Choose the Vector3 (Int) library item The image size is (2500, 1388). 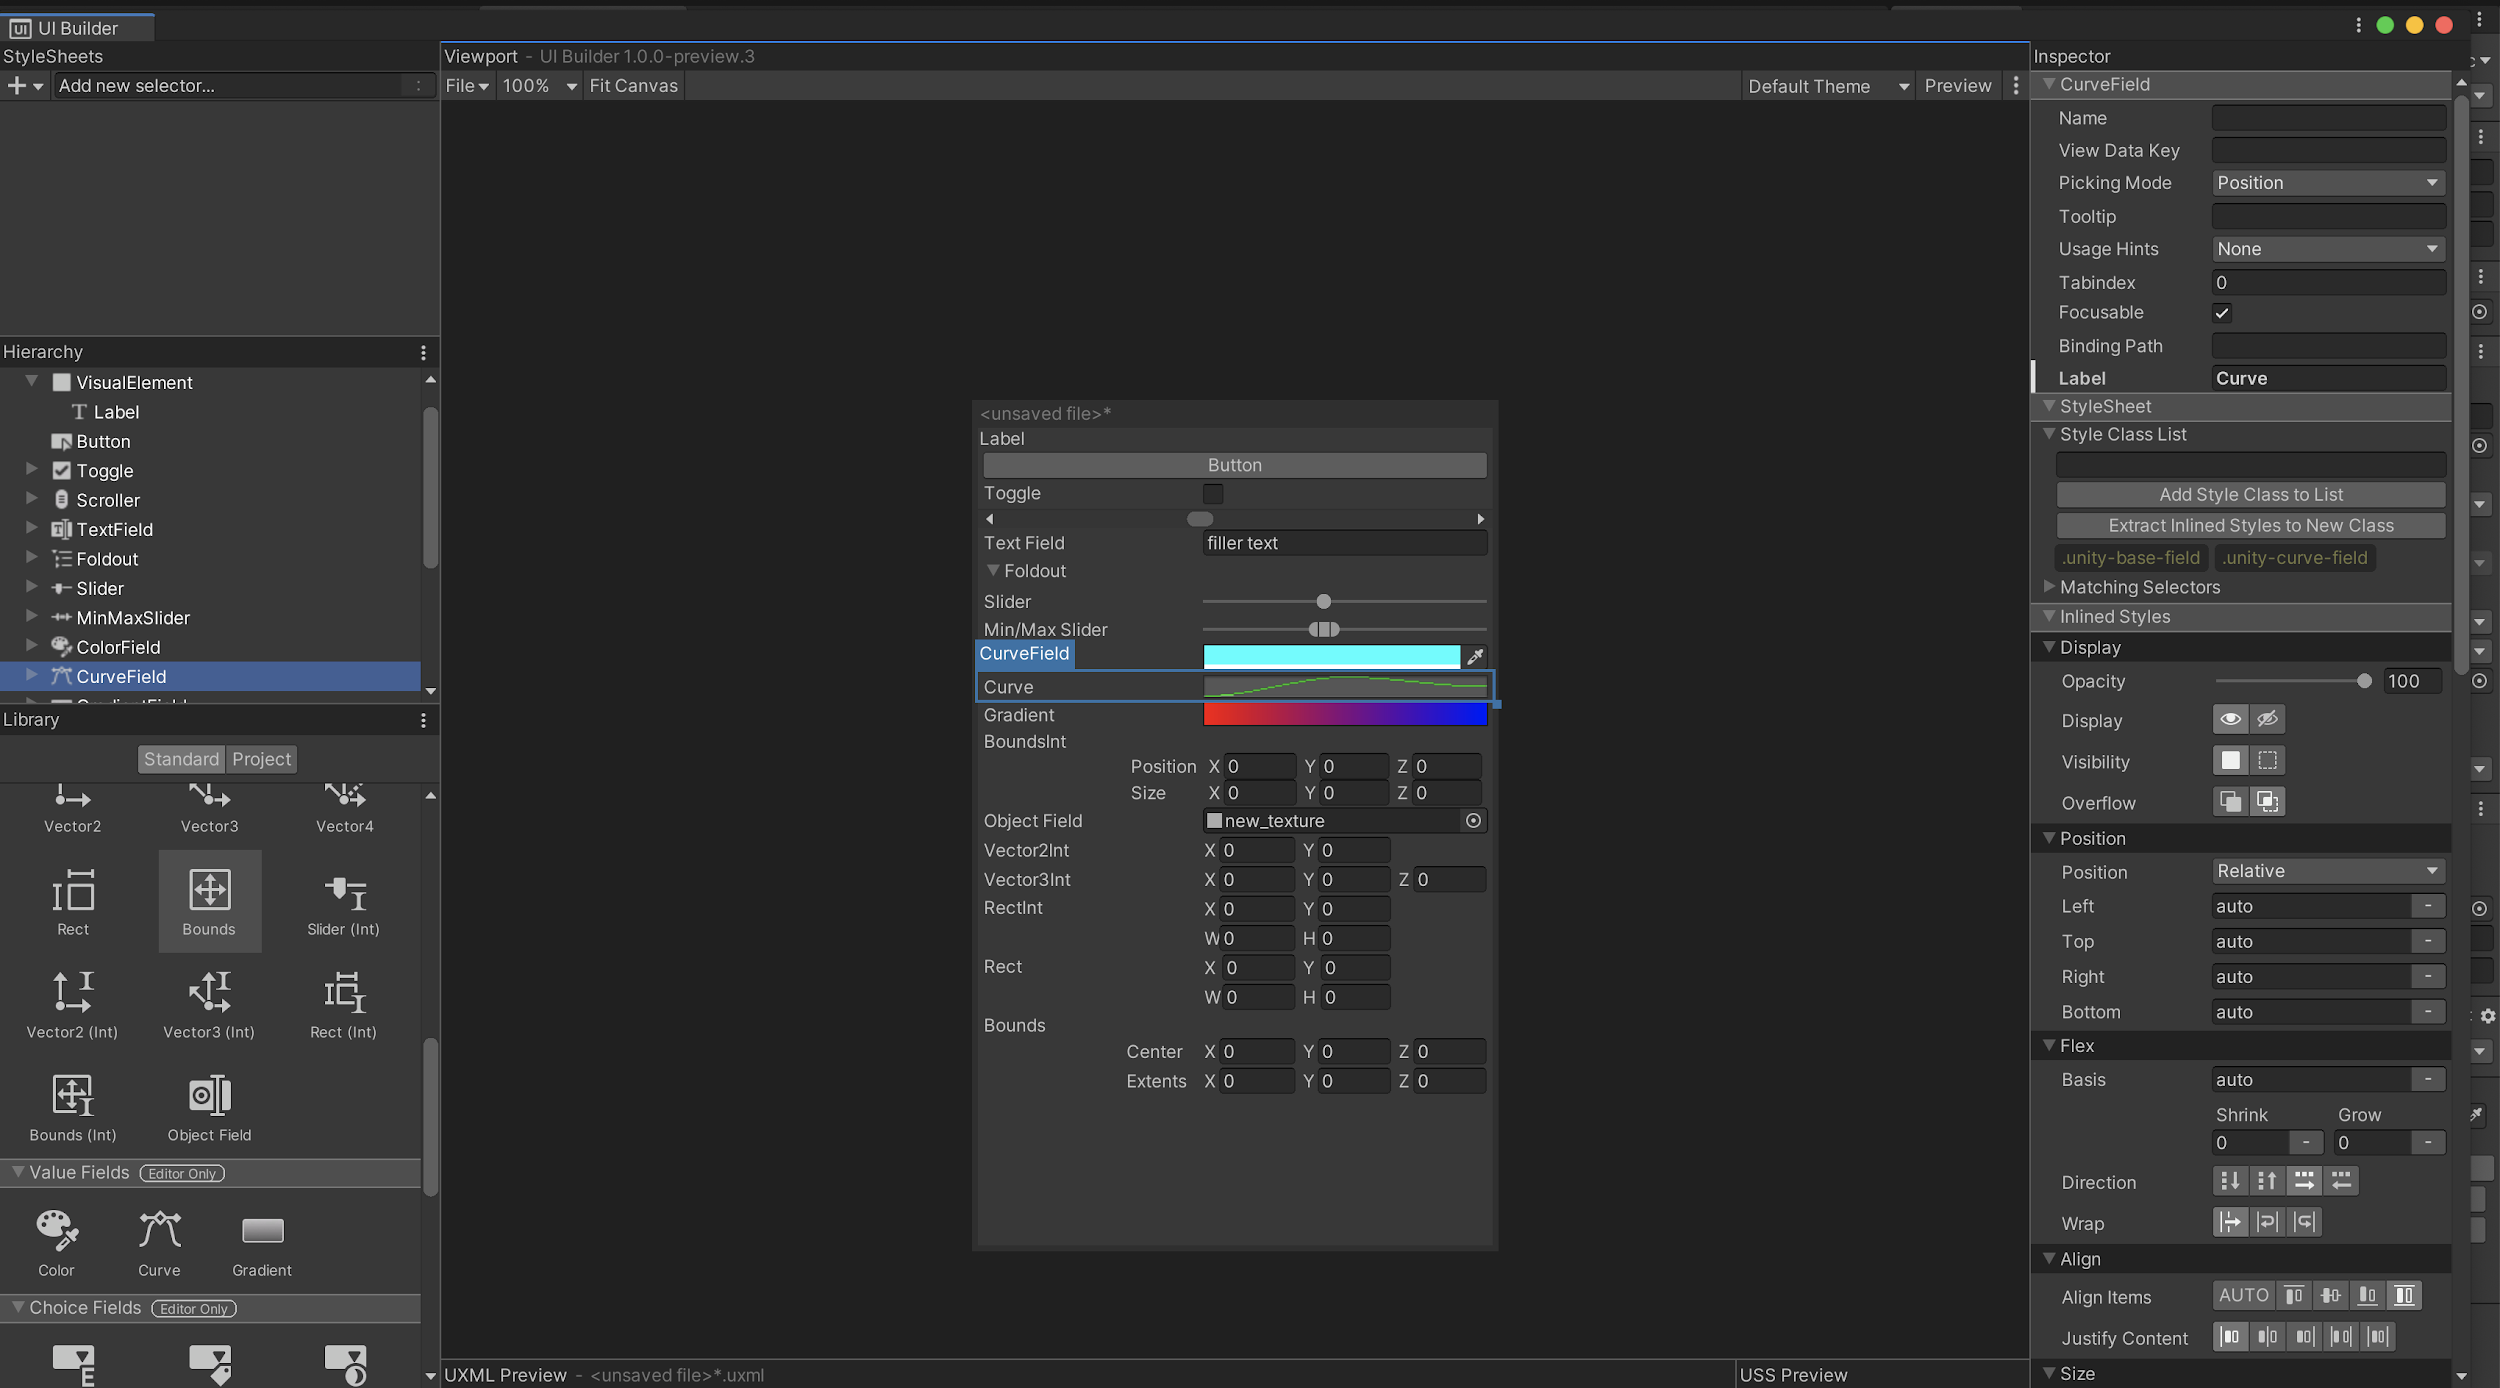pos(209,1004)
